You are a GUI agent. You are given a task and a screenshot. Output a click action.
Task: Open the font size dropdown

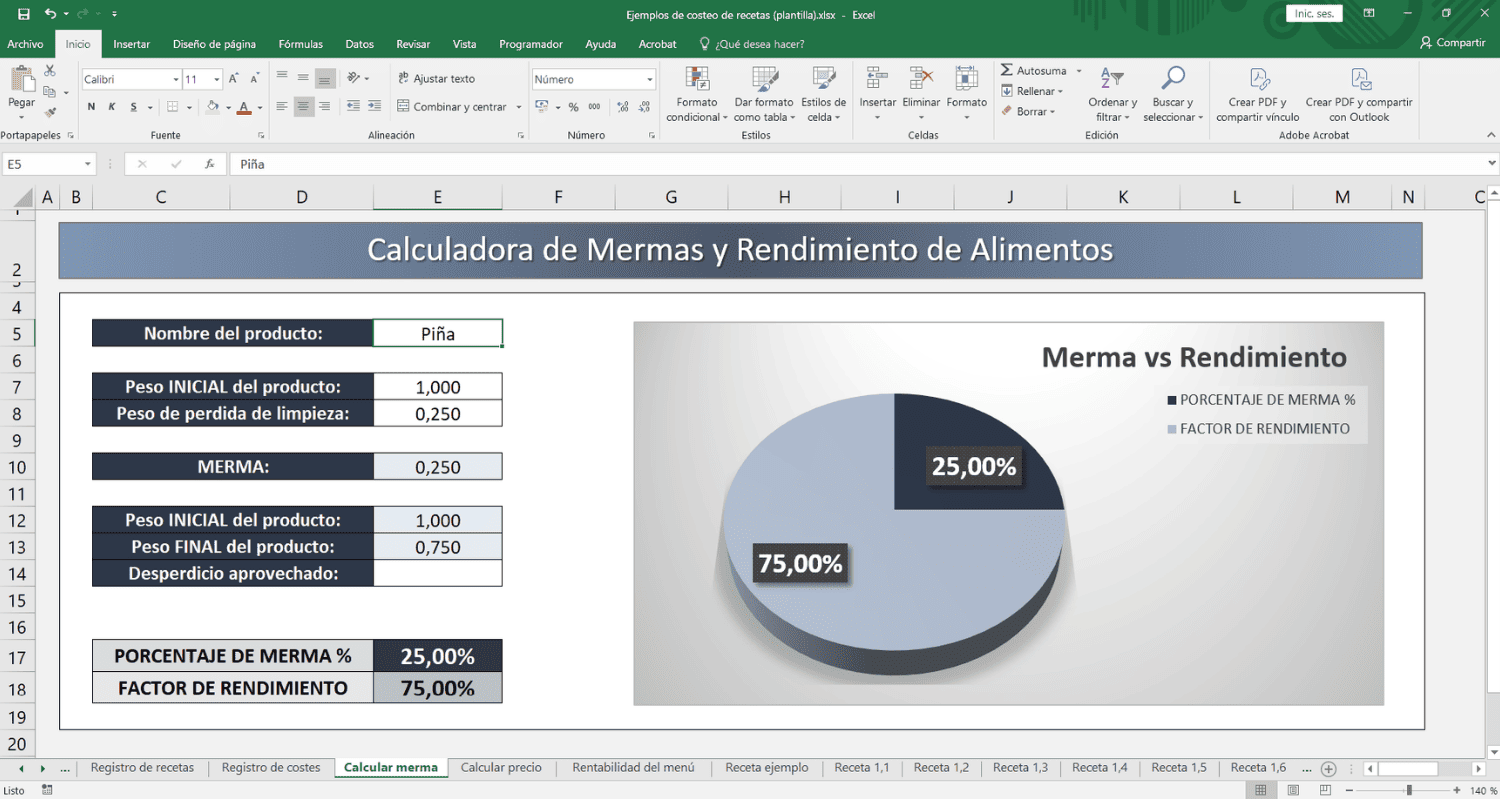pyautogui.click(x=217, y=79)
